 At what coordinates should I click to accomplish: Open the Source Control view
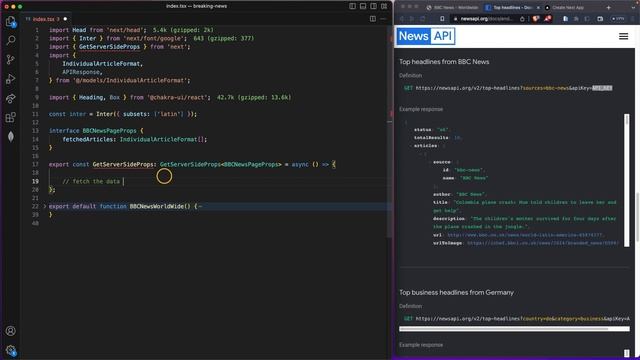(x=11, y=60)
